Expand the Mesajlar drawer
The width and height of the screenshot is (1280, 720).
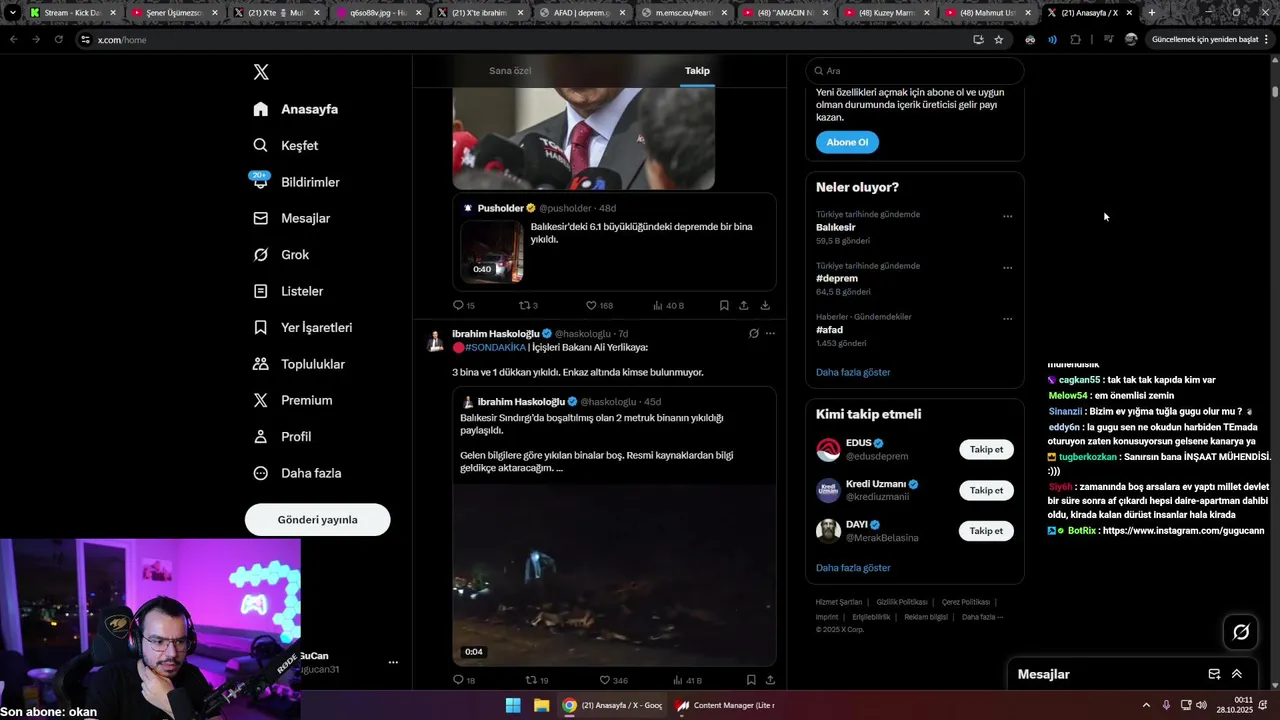1237,674
